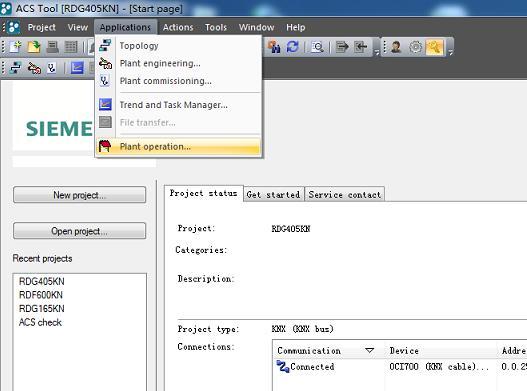This screenshot has width=527, height=391.
Task: Select Topology from the Applications menu
Action: tap(178, 45)
